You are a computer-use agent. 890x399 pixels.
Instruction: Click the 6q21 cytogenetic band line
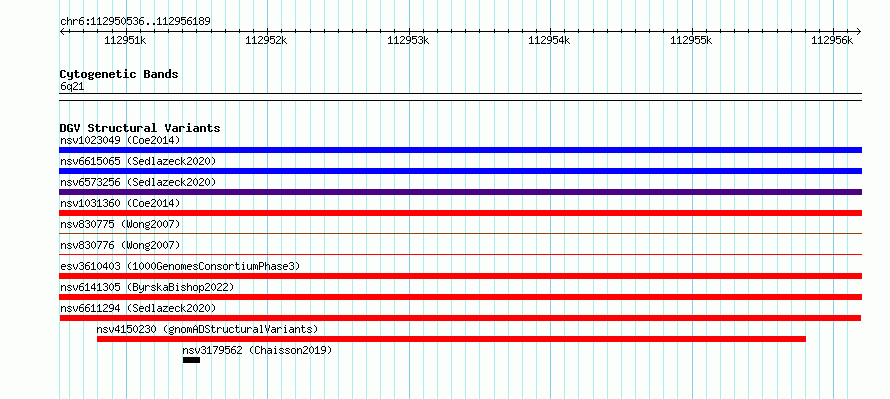click(460, 97)
